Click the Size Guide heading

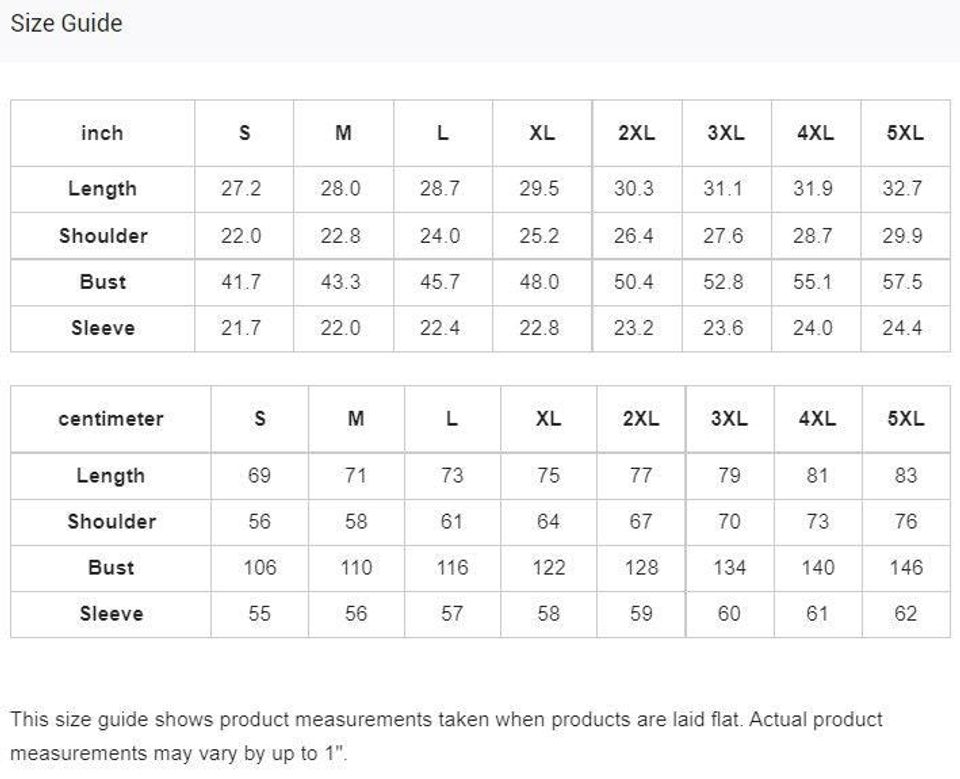click(x=66, y=23)
